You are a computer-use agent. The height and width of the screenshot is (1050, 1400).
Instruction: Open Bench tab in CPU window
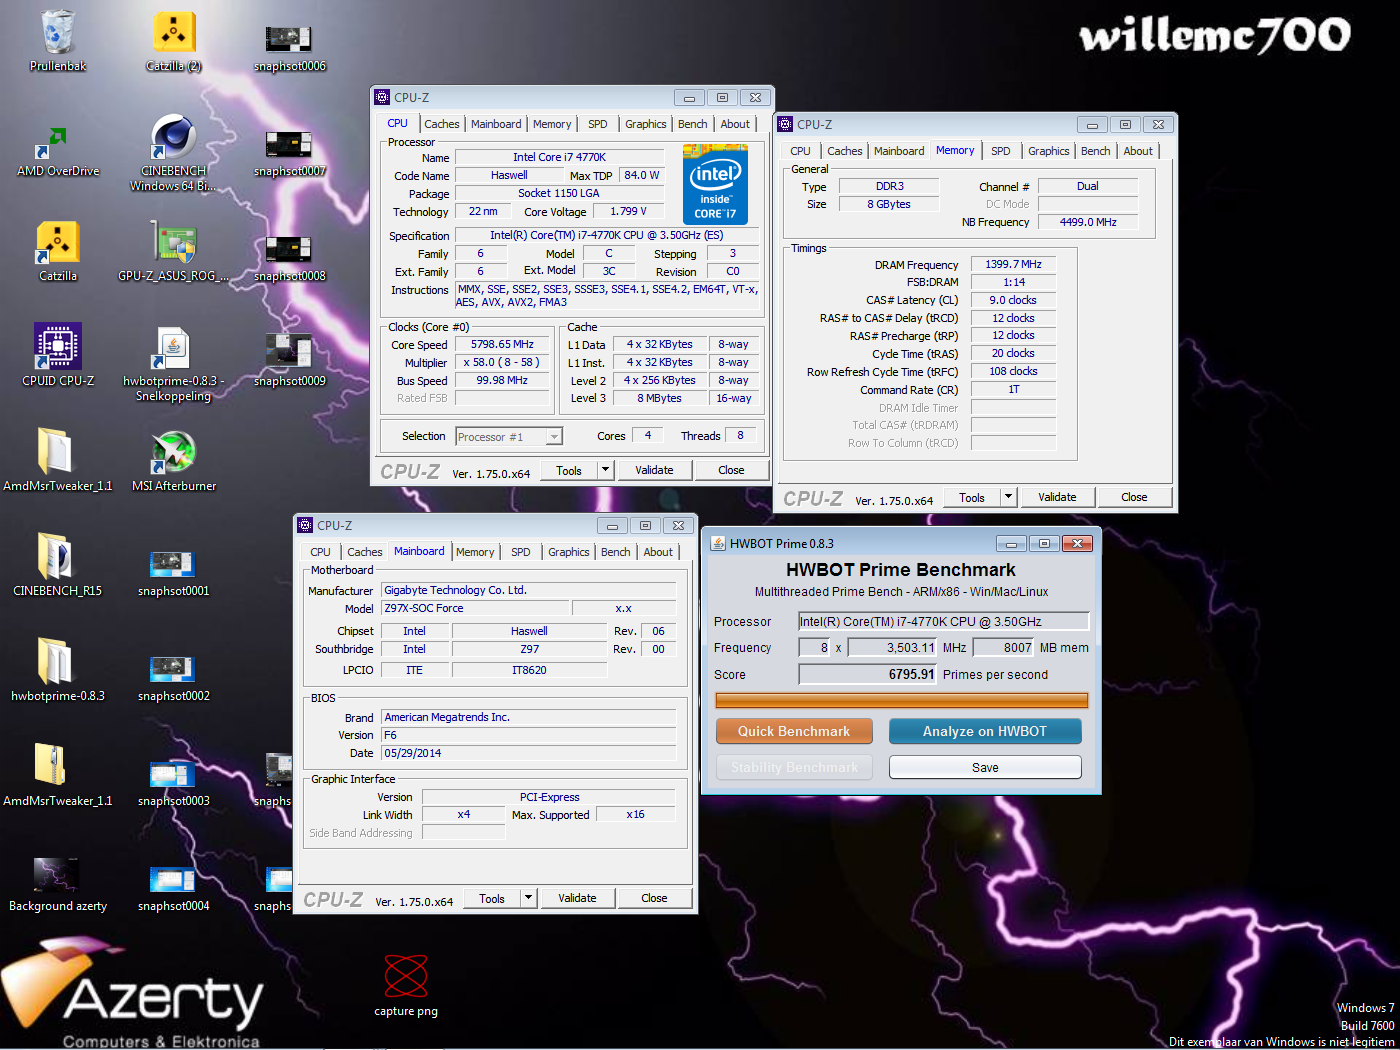[x=693, y=124]
